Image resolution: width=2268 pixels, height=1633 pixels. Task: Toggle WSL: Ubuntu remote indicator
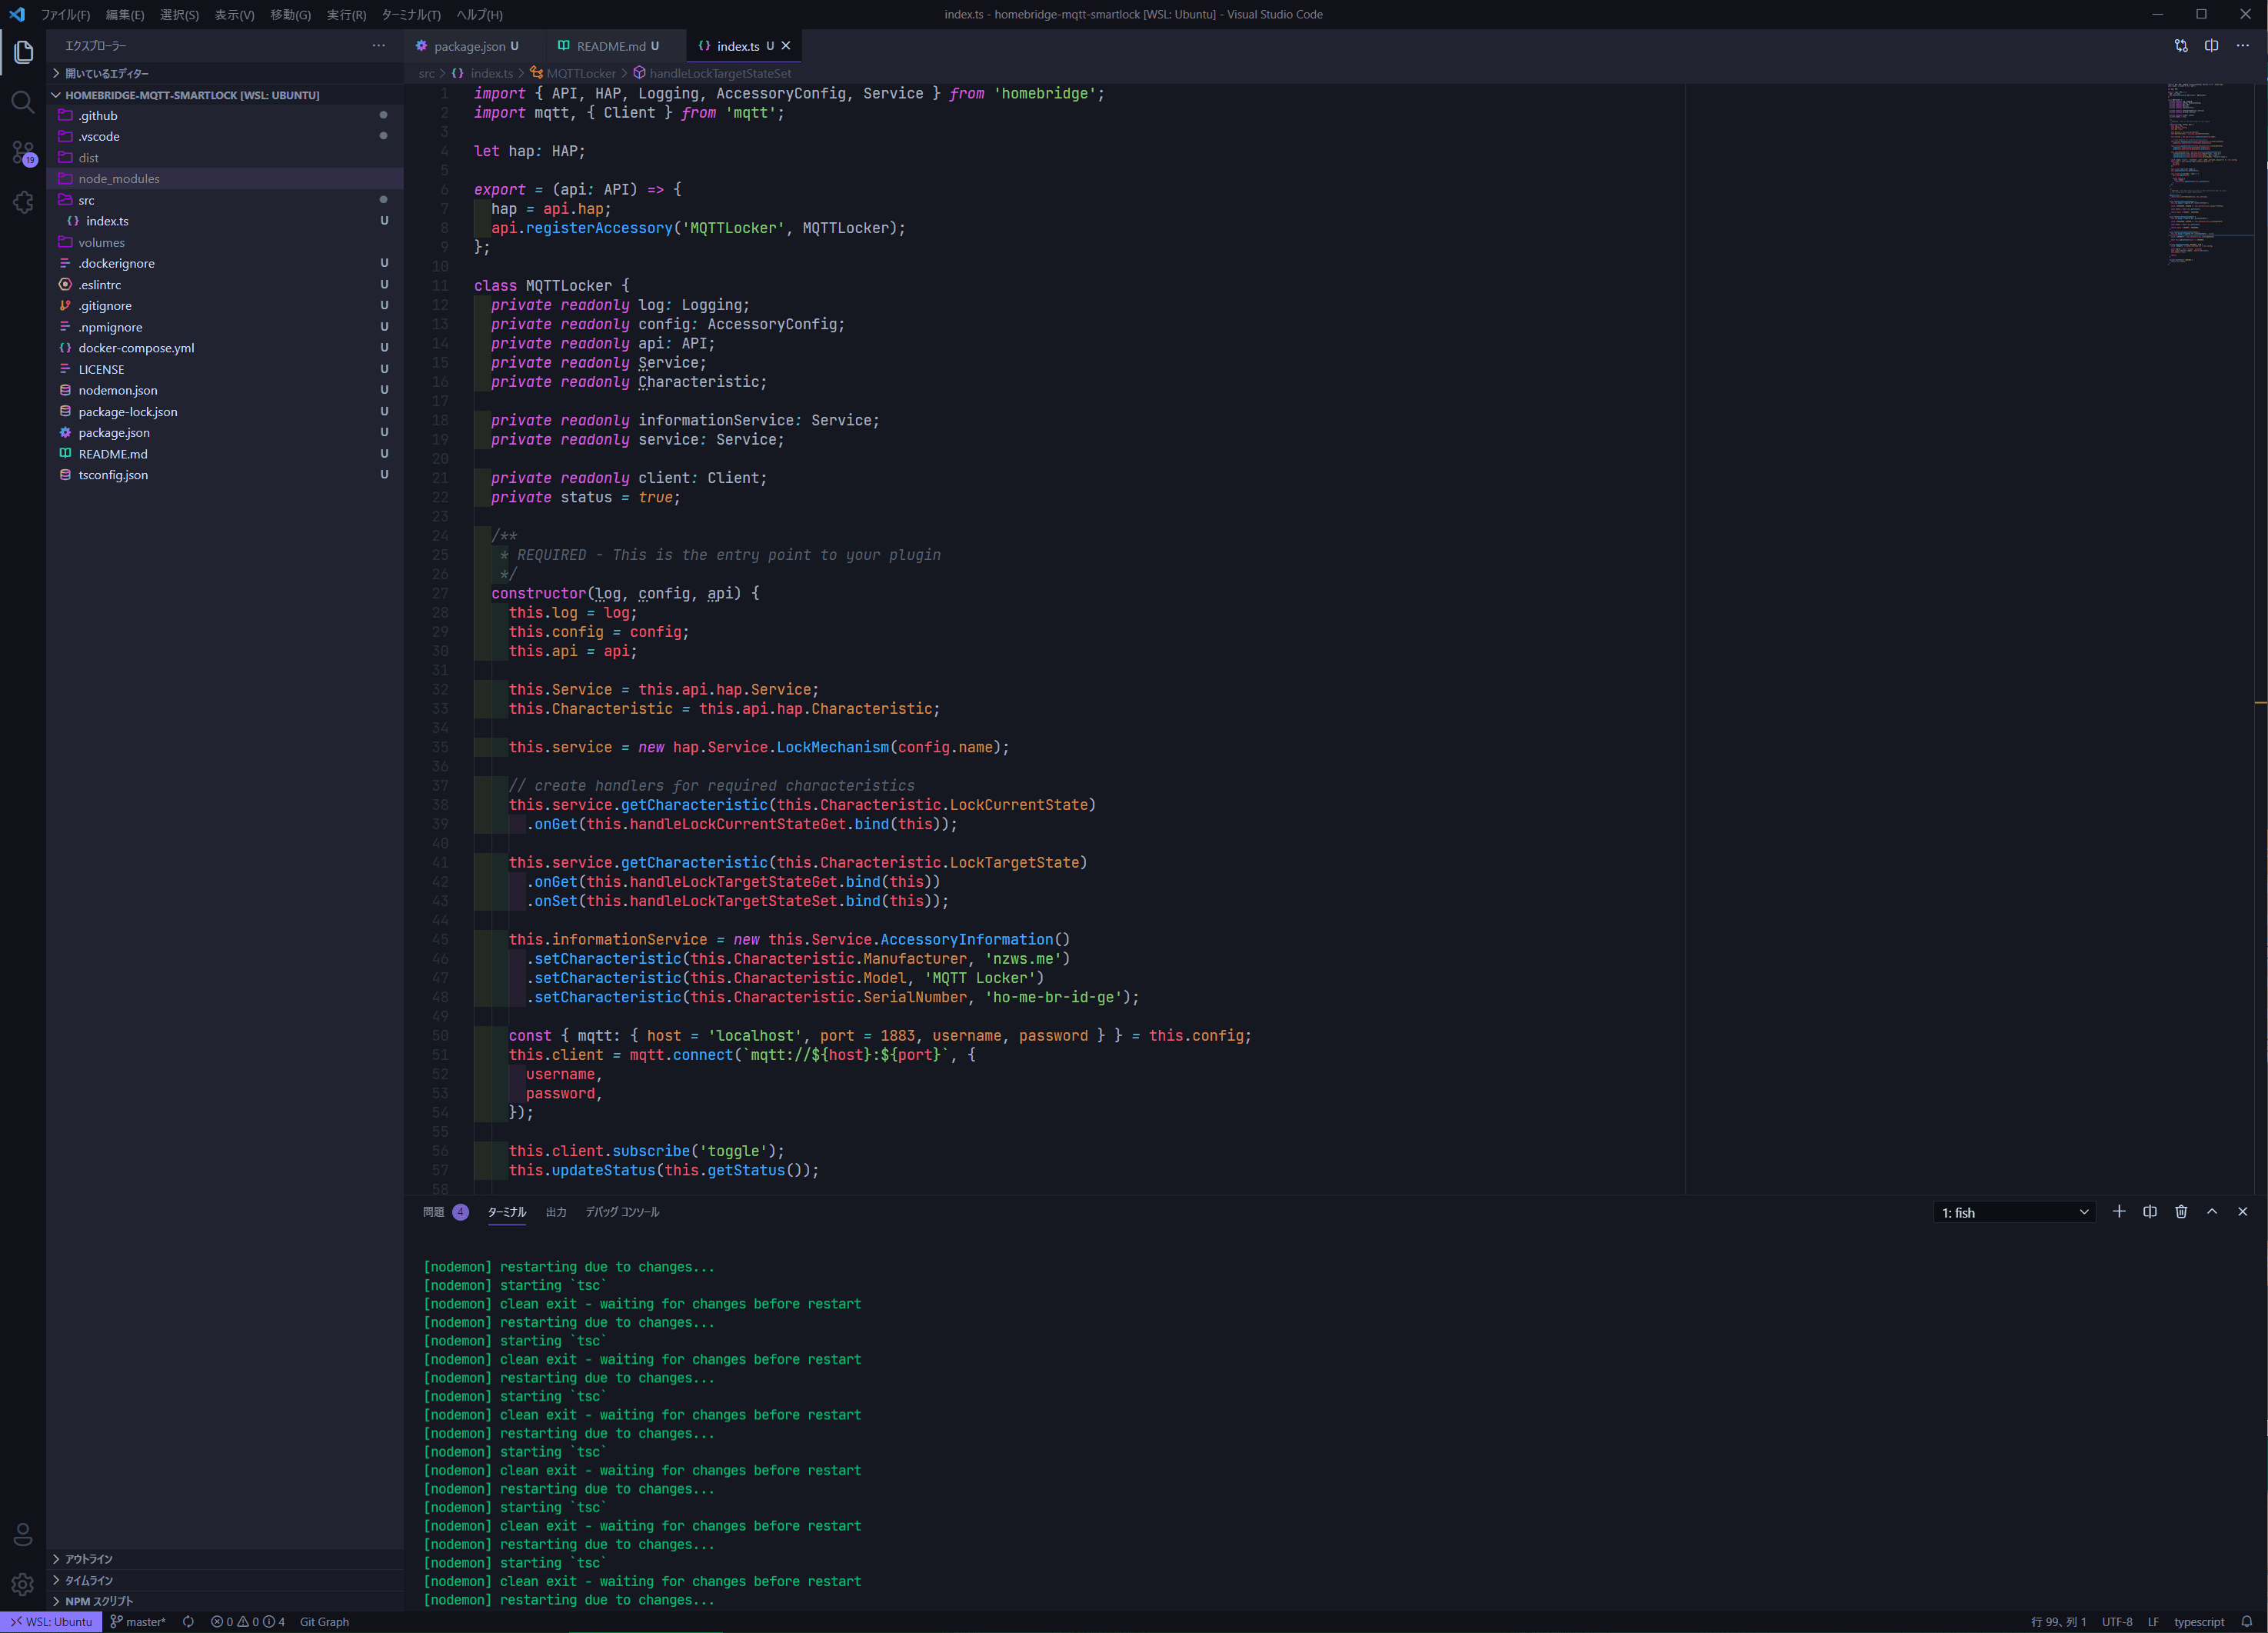[x=51, y=1622]
